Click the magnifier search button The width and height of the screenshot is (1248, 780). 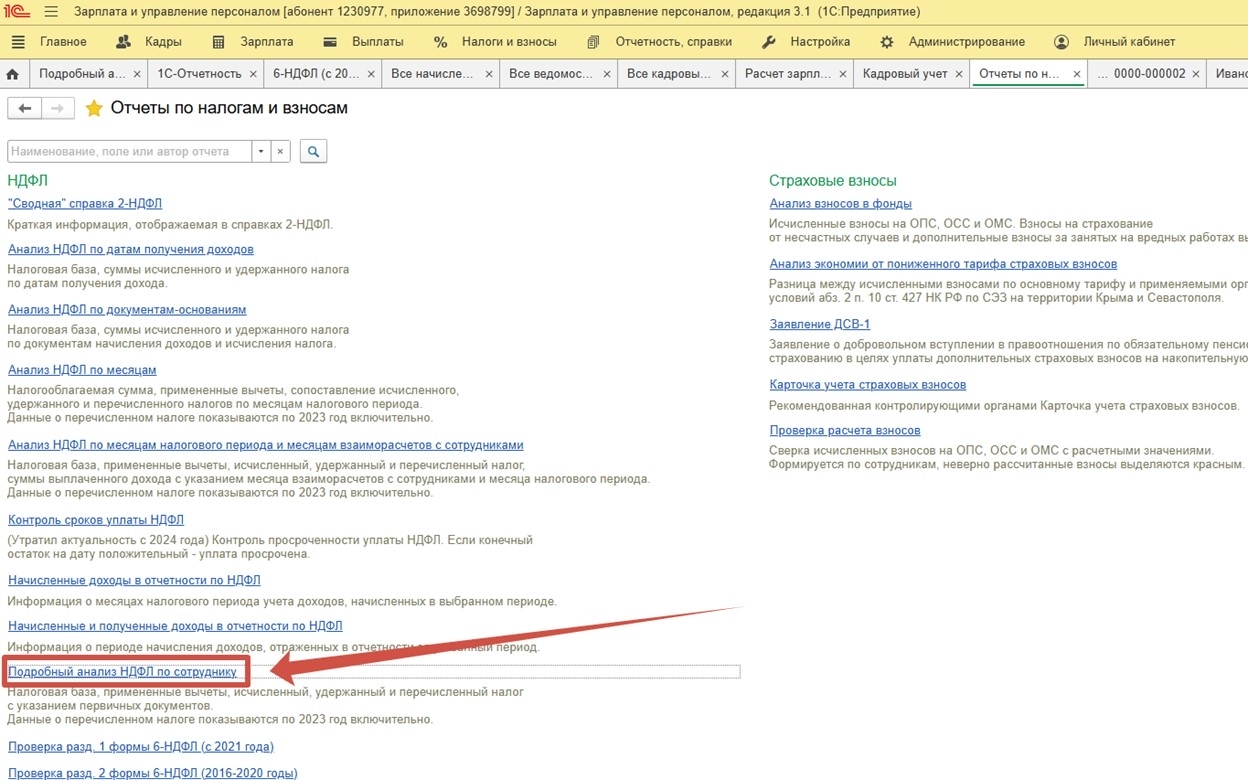pyautogui.click(x=313, y=152)
